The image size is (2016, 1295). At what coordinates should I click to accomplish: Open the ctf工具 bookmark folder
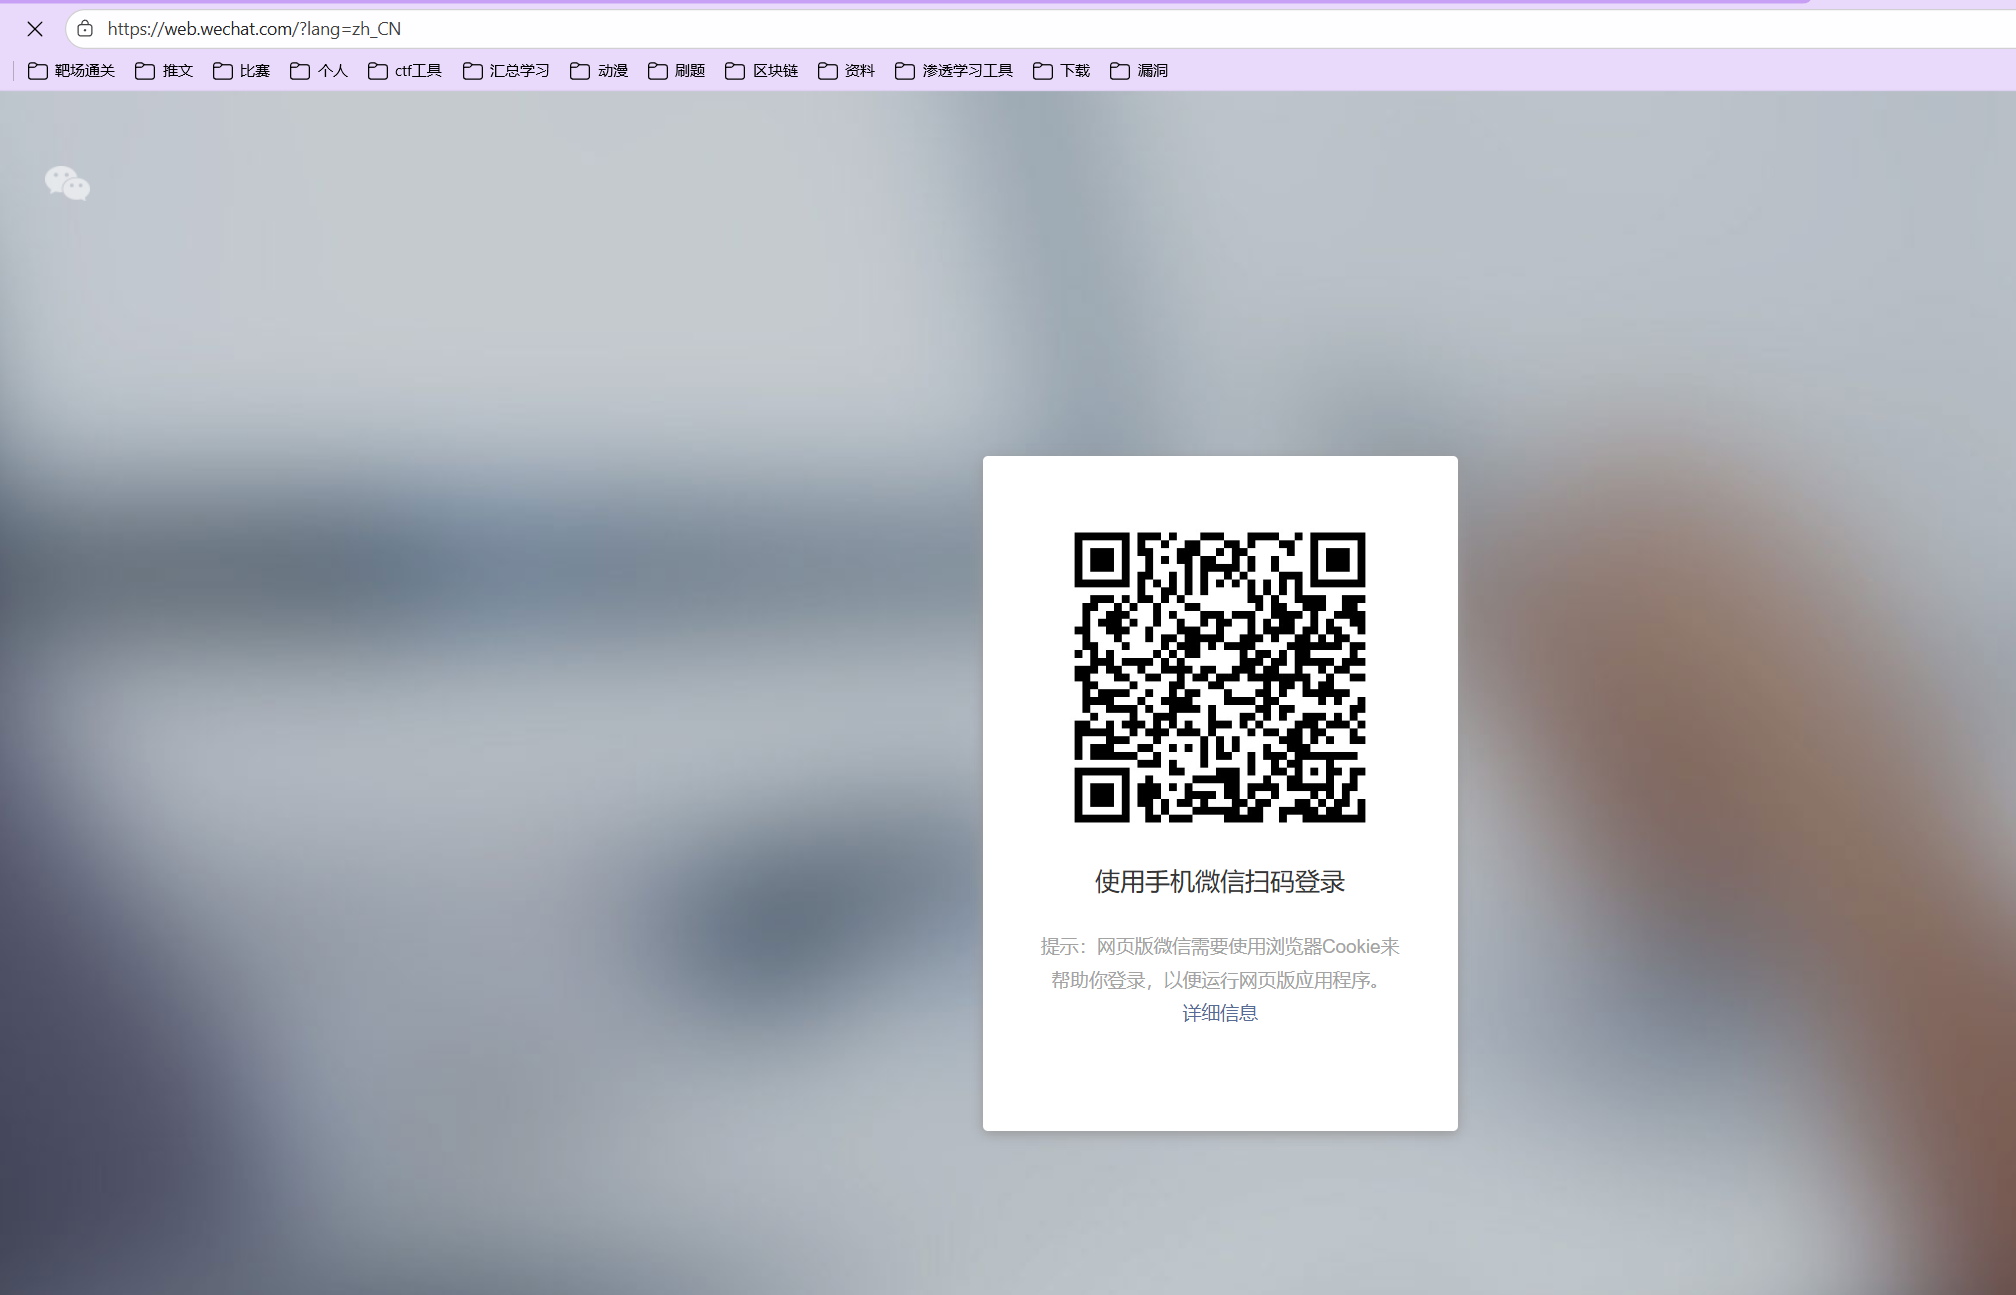point(405,71)
